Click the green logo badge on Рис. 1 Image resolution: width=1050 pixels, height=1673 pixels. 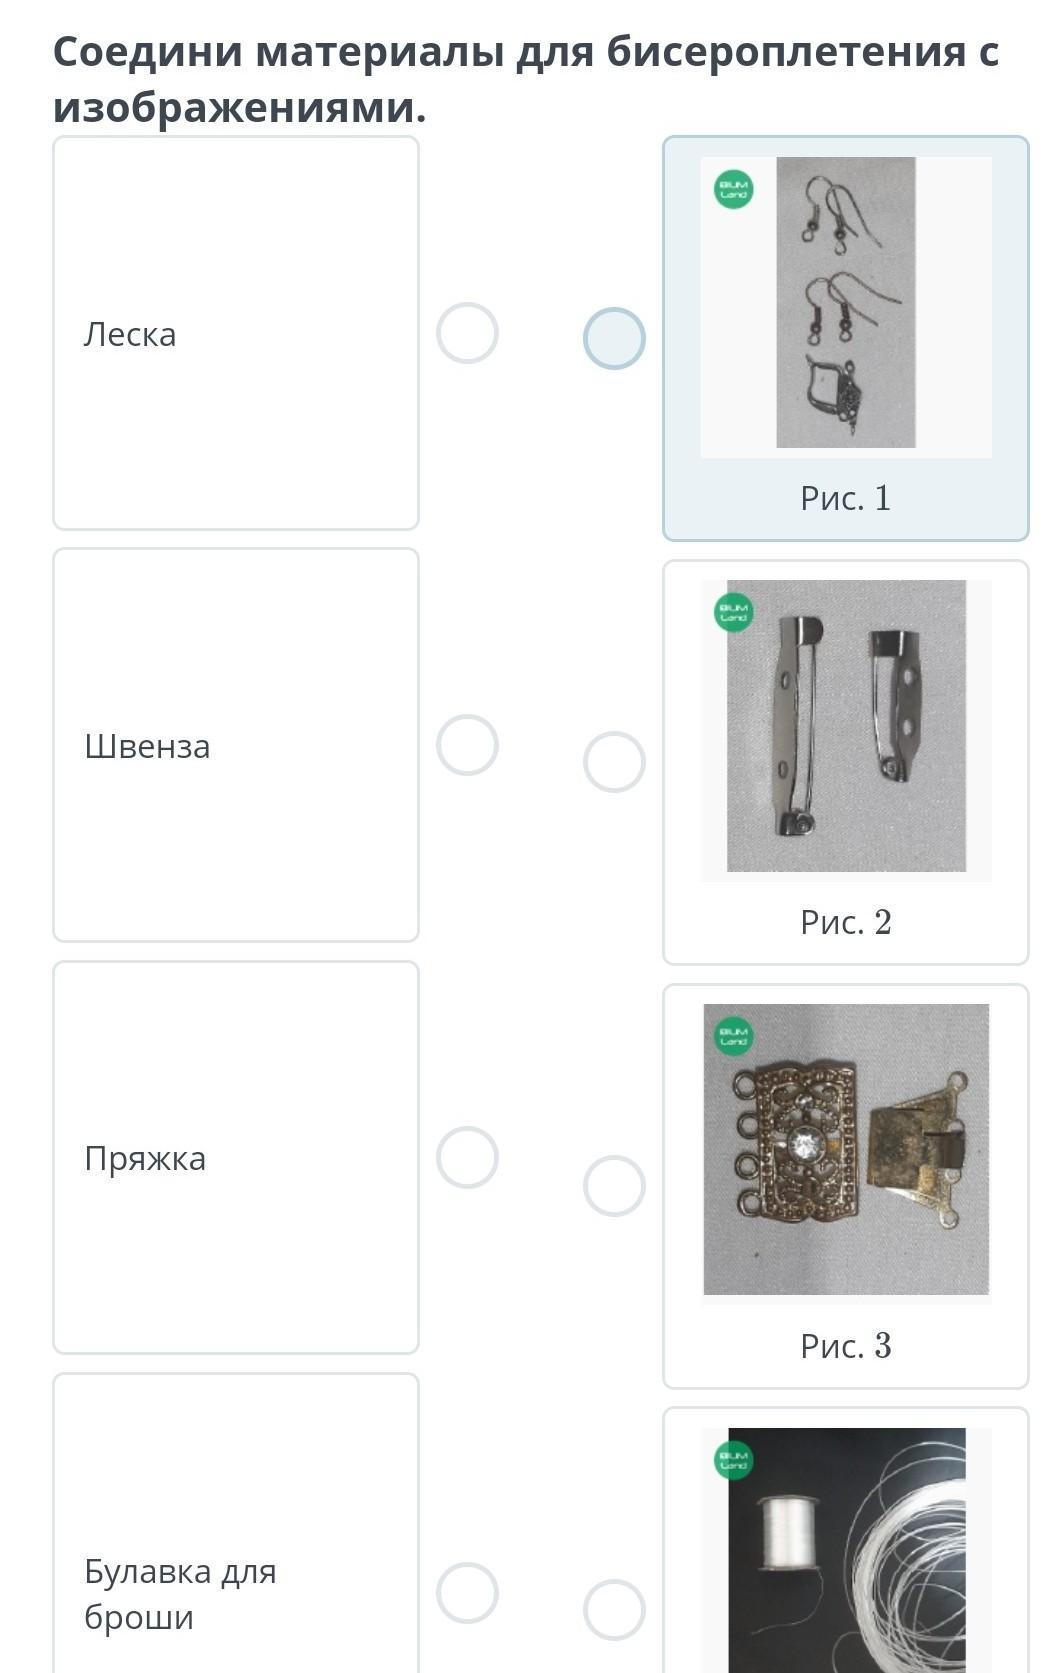click(734, 189)
